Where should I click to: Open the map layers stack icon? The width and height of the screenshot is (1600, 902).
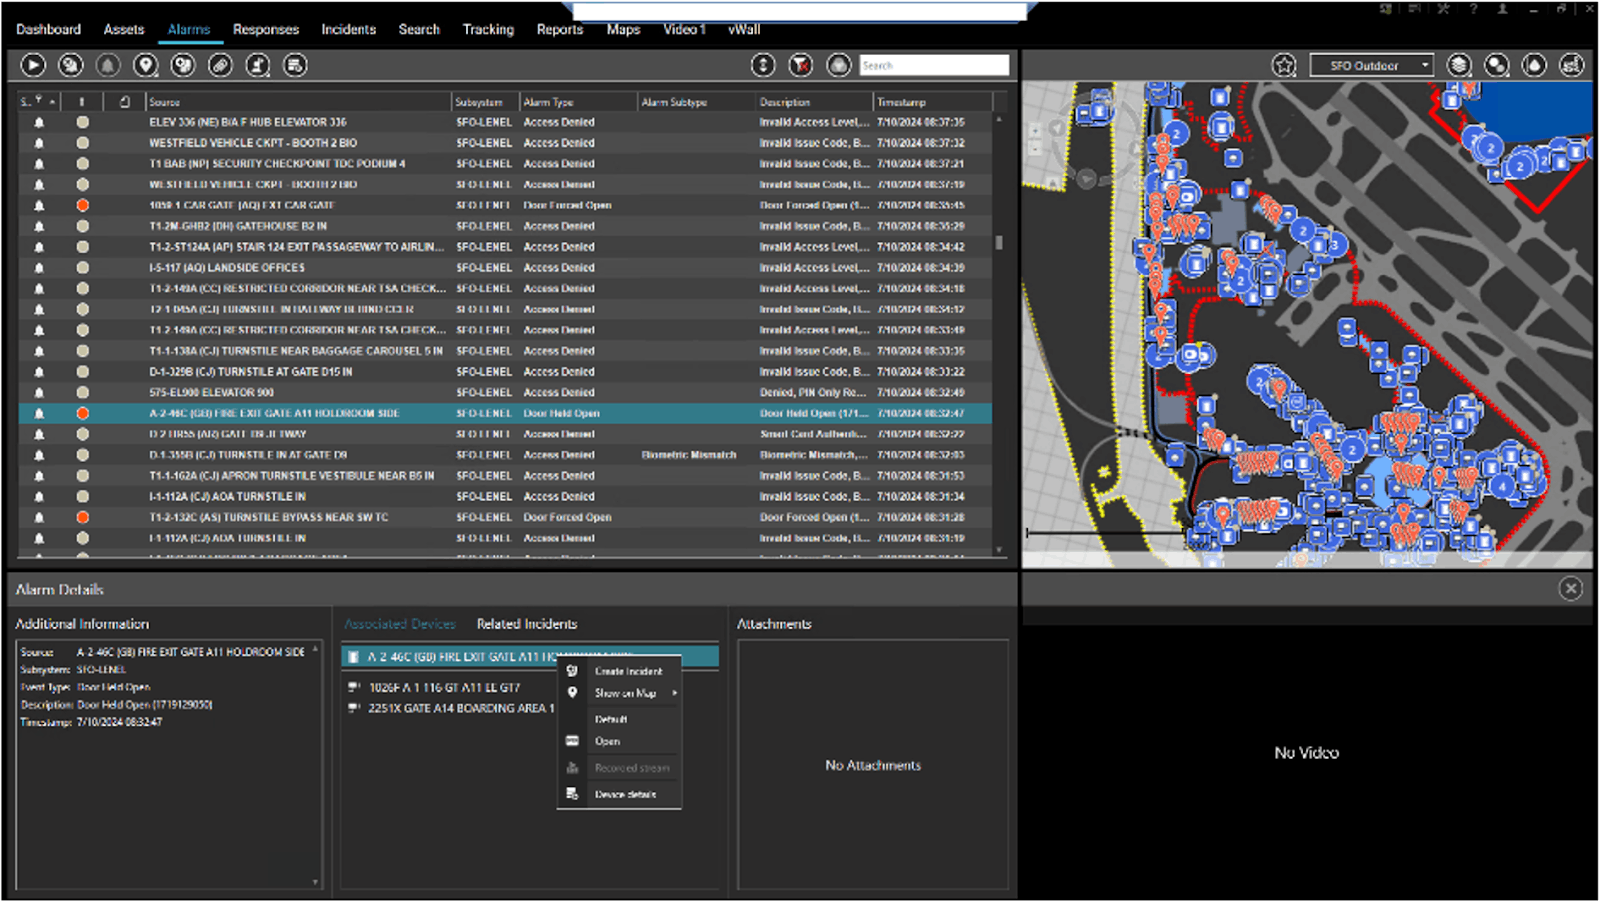coord(1459,65)
